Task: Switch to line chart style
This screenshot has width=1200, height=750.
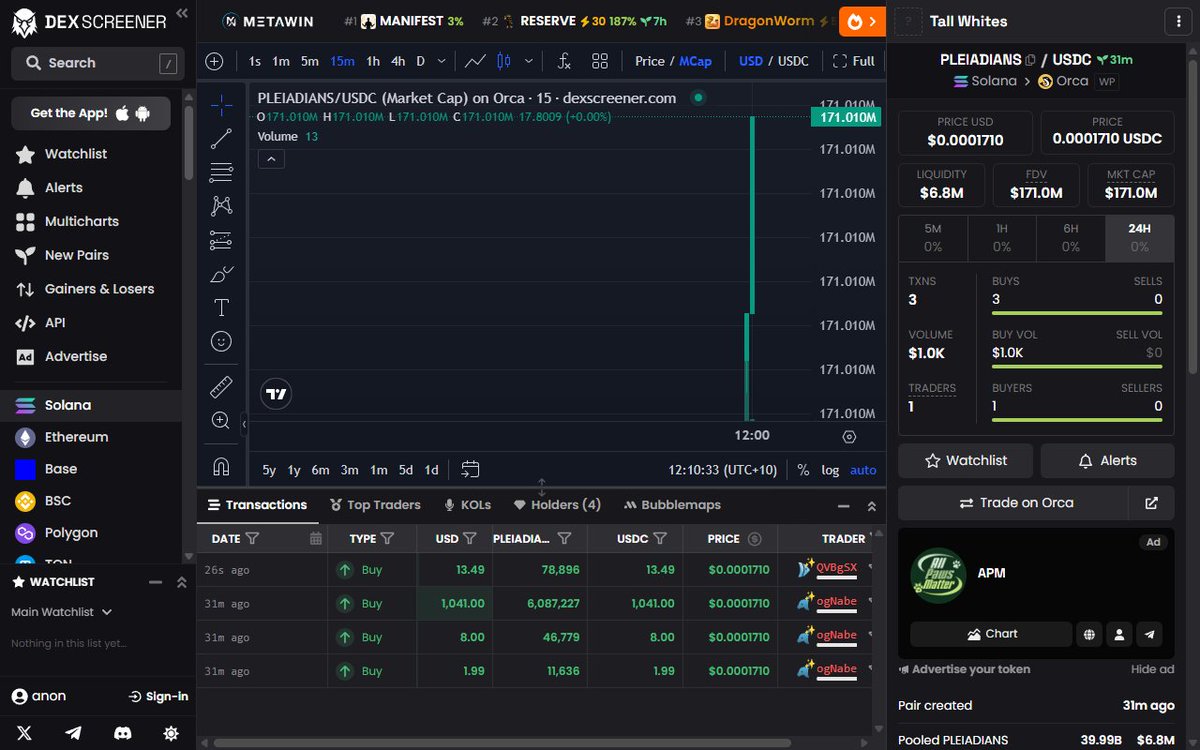Action: tap(475, 61)
